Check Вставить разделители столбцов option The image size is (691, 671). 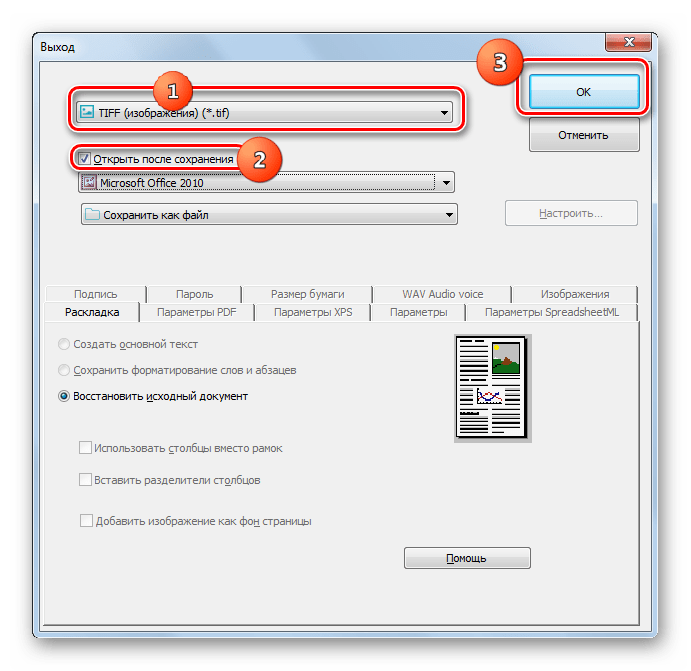[85, 479]
